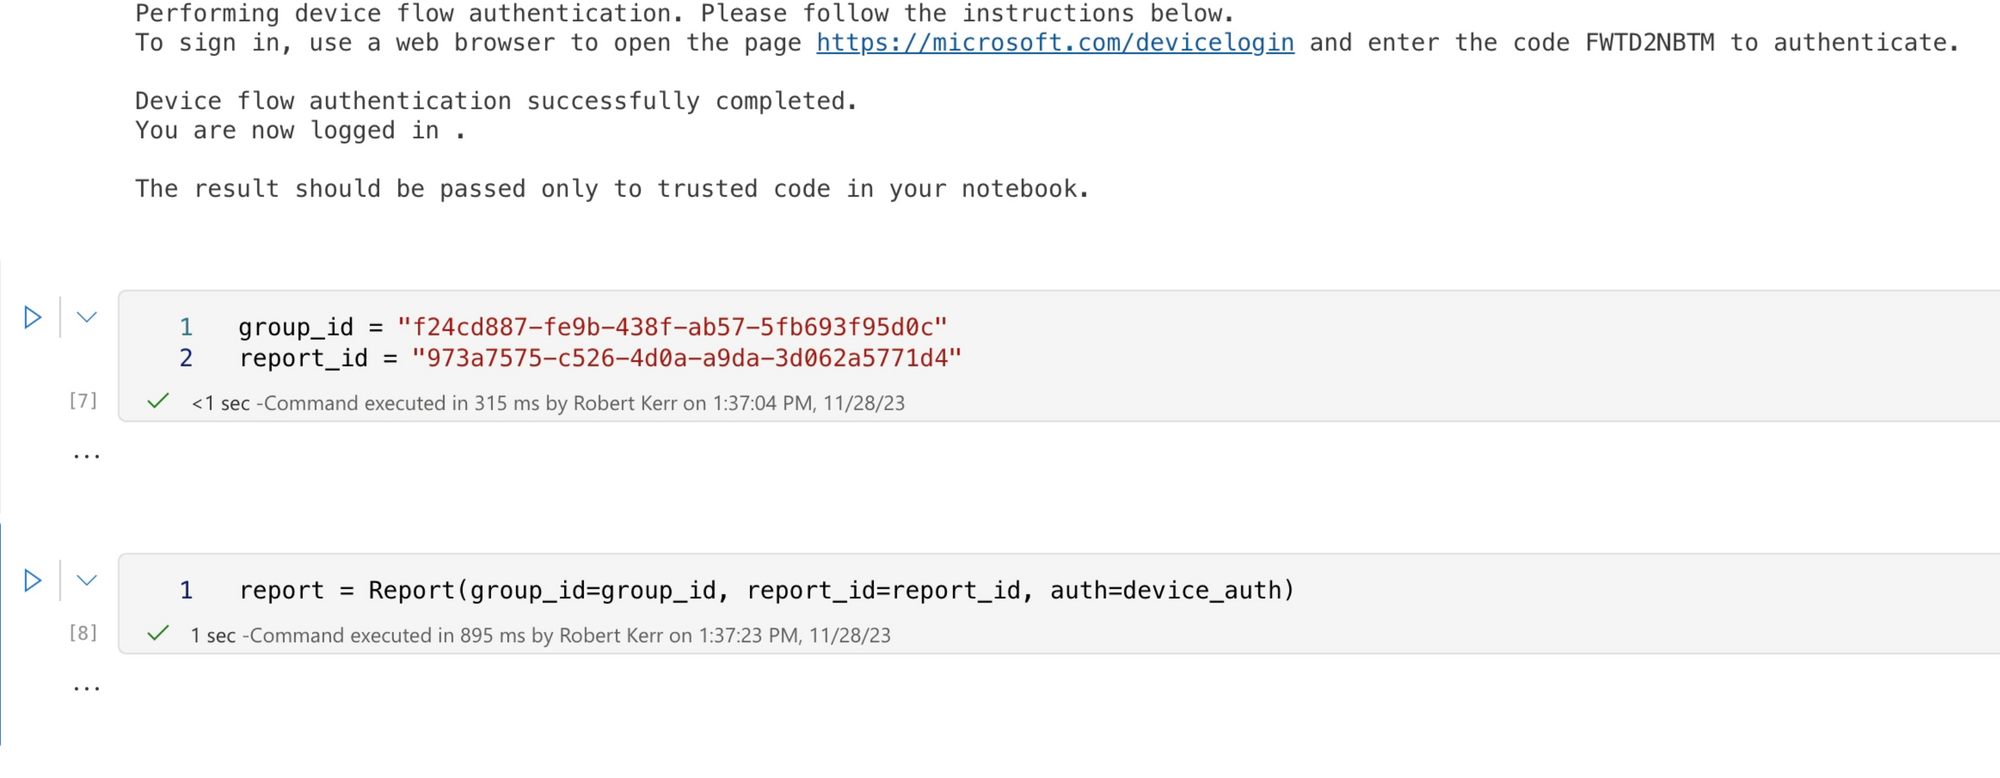Click the [7] execution count label

(83, 401)
